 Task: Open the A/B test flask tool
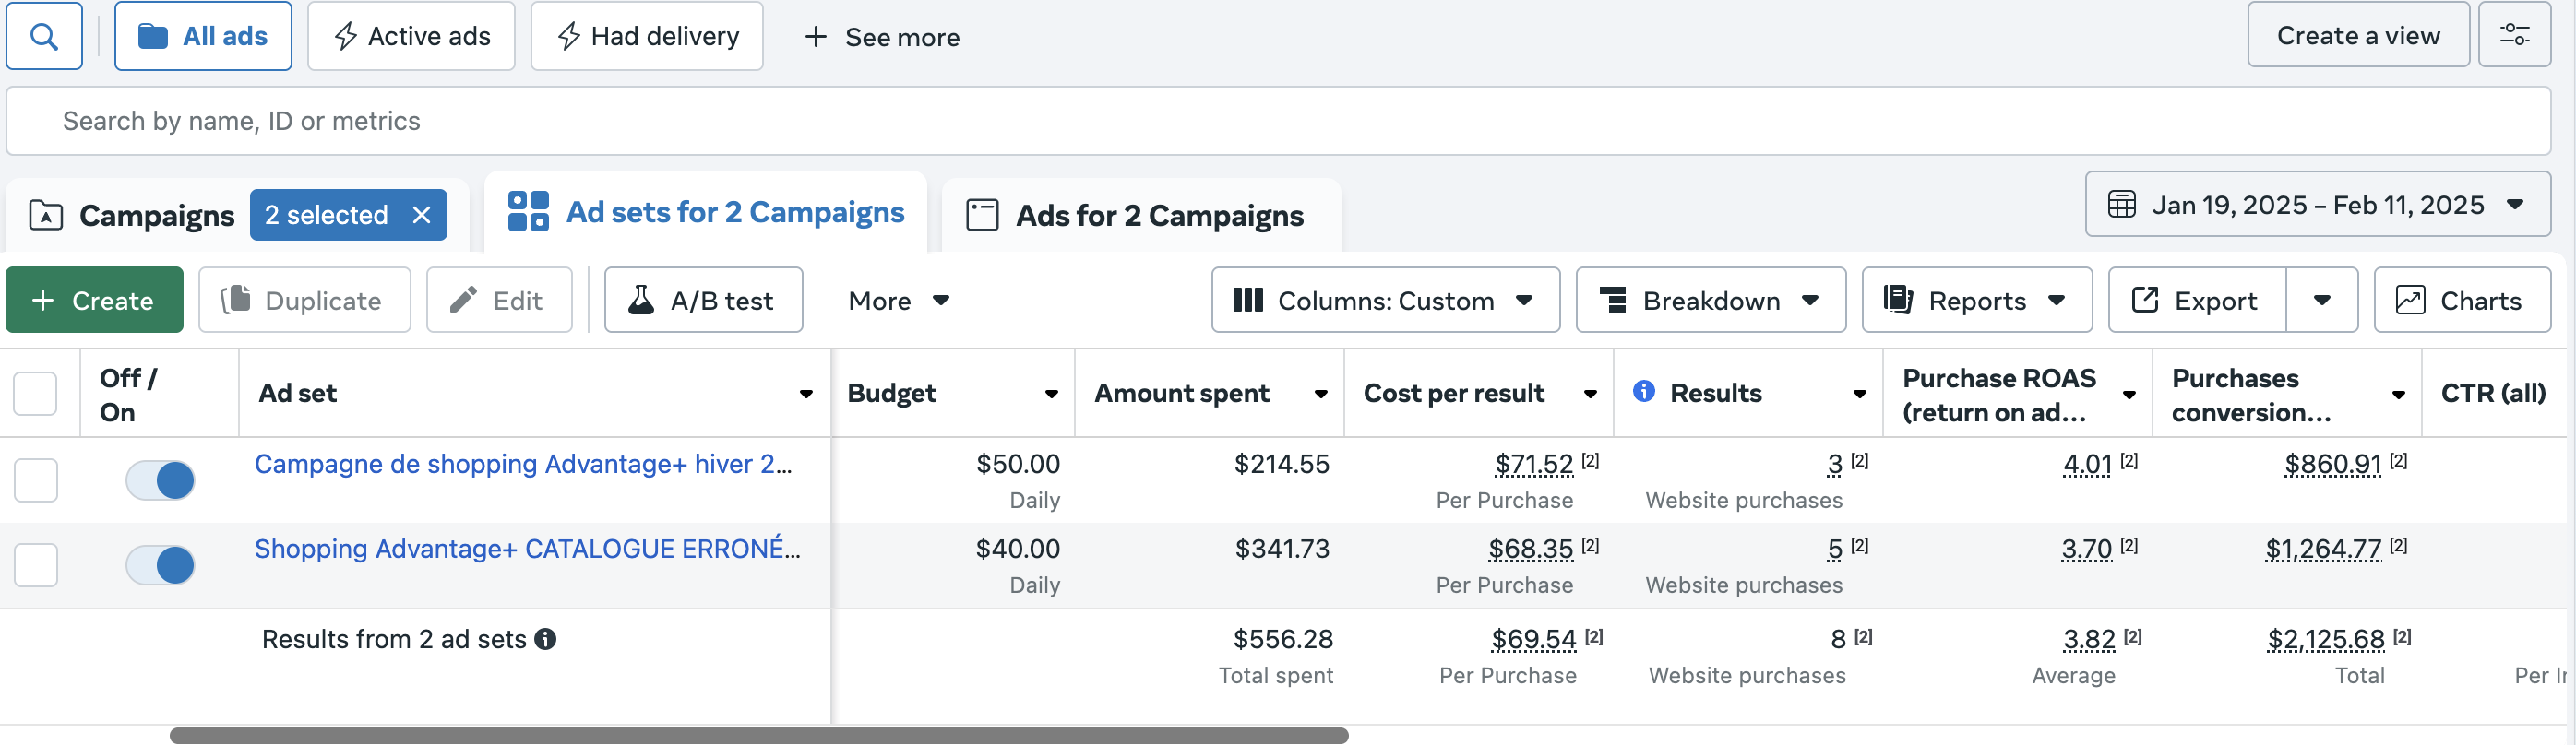(x=703, y=300)
